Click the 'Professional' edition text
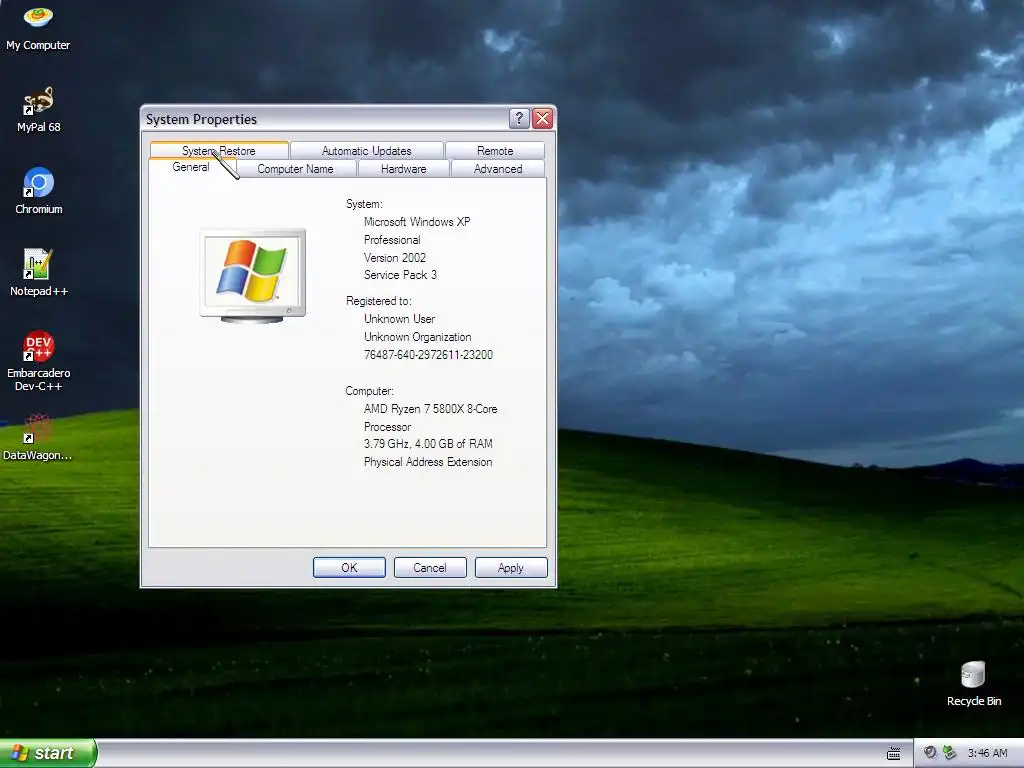Image resolution: width=1024 pixels, height=768 pixels. point(392,240)
